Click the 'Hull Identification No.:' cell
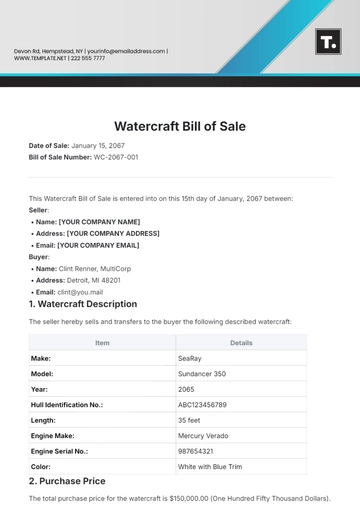 pos(102,405)
